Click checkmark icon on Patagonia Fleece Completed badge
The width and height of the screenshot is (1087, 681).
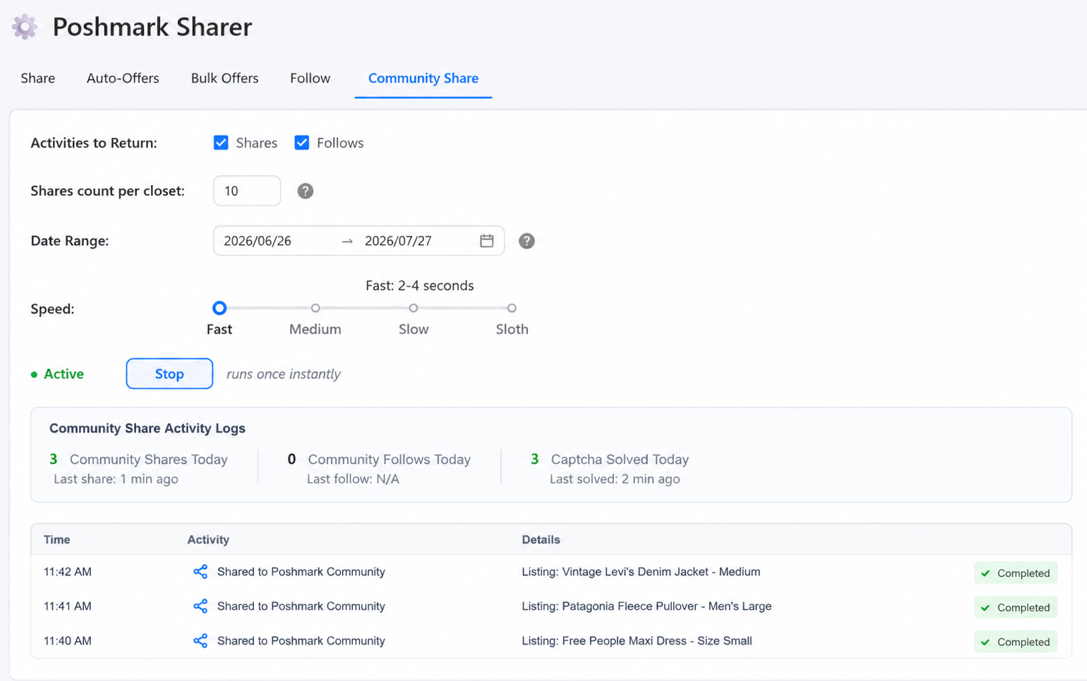985,608
